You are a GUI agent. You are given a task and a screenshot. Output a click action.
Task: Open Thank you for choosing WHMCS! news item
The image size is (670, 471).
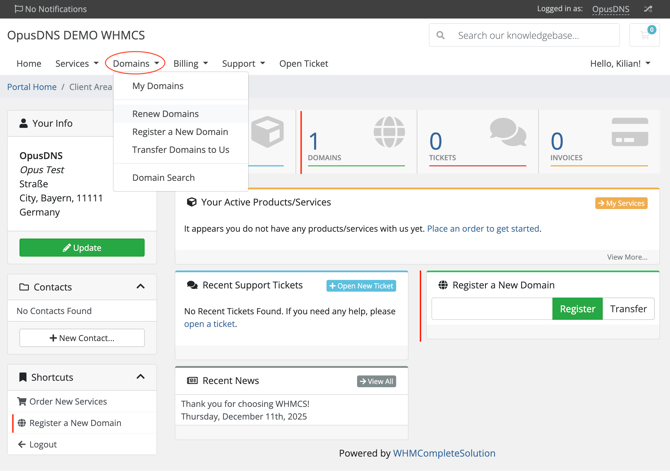tap(245, 403)
